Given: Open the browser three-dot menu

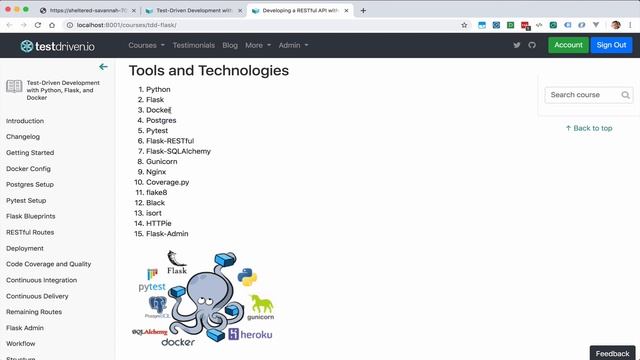Looking at the screenshot, I should pyautogui.click(x=630, y=25).
